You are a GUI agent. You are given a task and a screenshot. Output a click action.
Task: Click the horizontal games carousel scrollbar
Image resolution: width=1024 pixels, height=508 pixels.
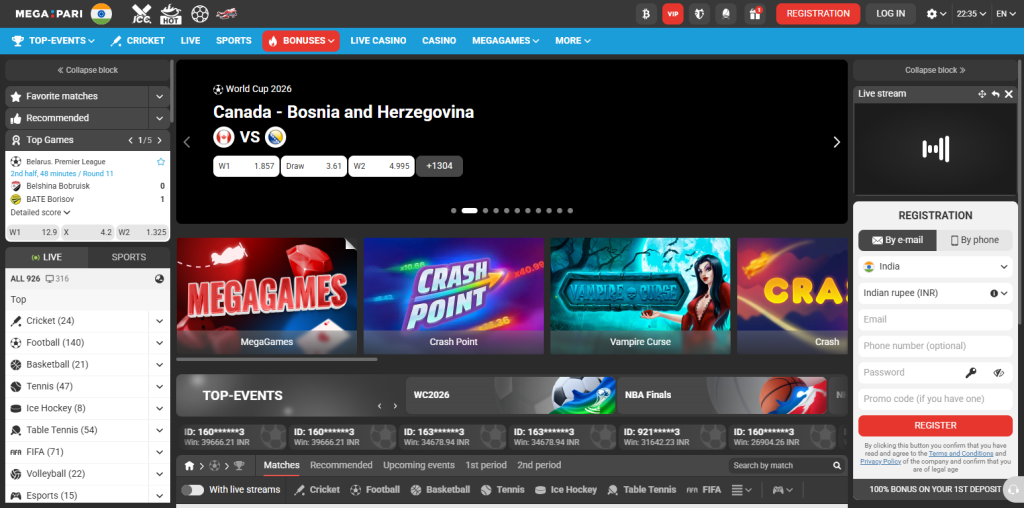point(277,359)
